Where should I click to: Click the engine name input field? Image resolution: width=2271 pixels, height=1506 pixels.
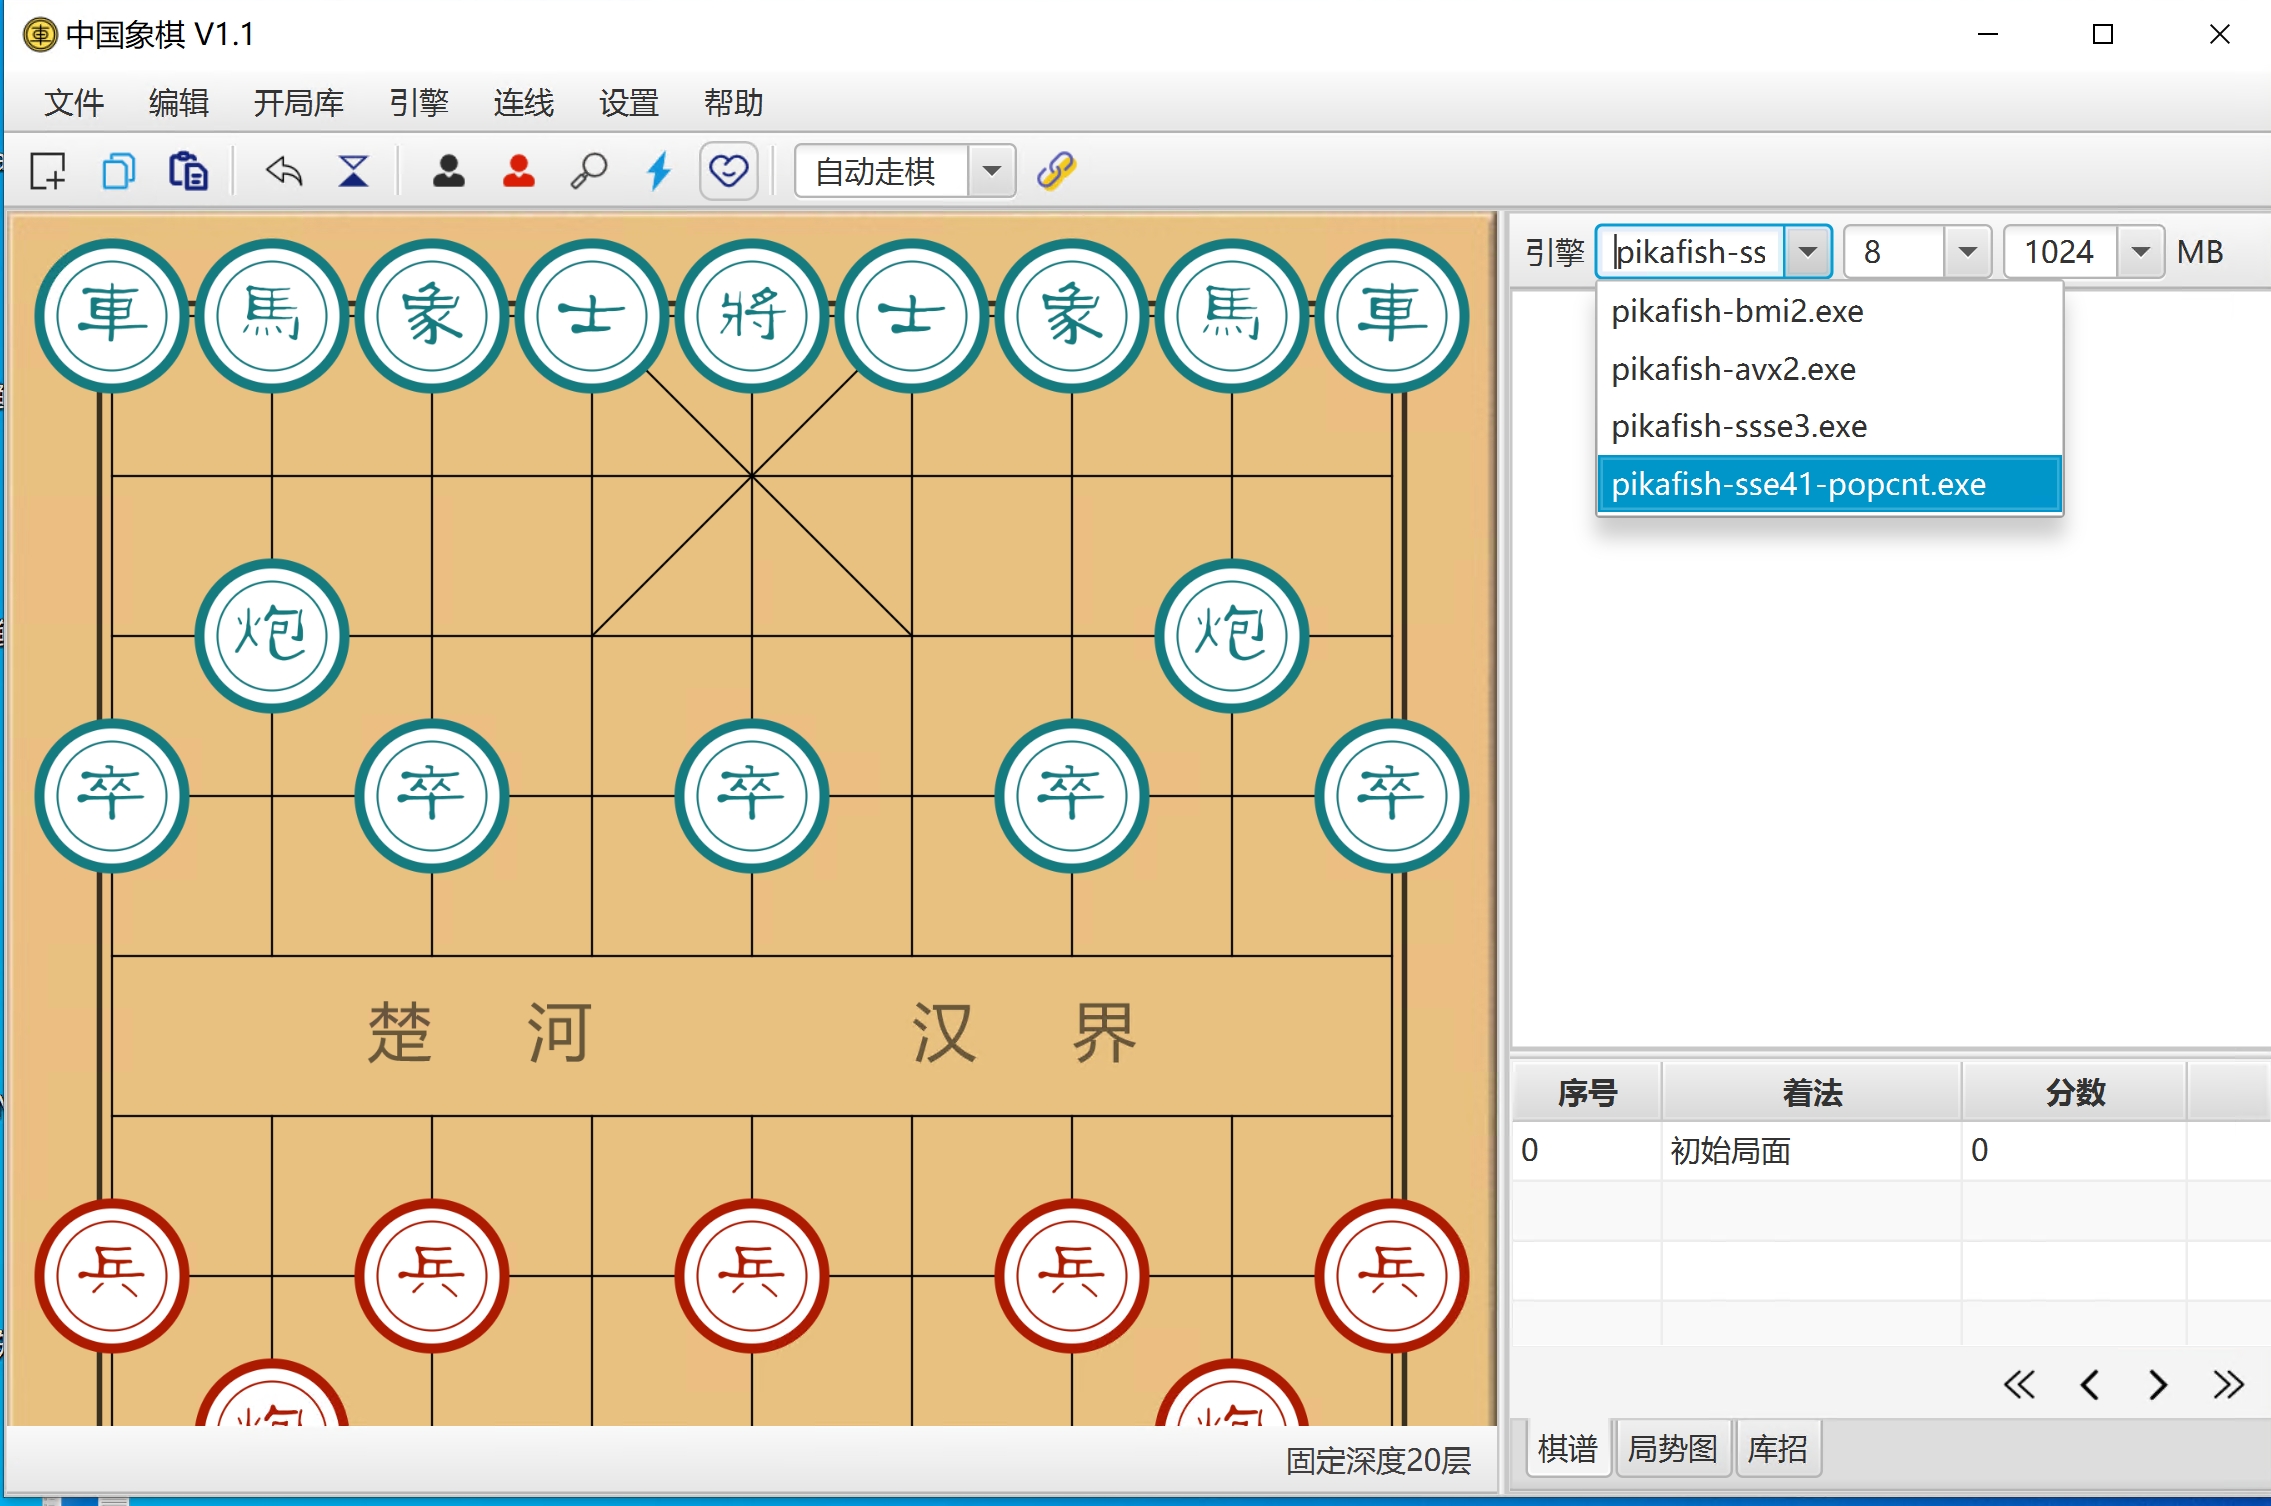(1692, 252)
